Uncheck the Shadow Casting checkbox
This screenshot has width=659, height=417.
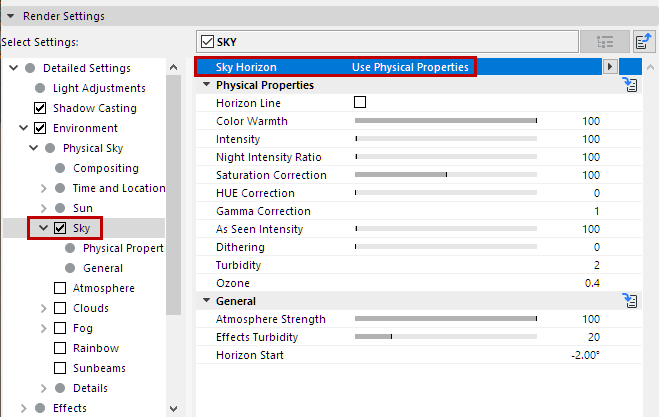pos(40,108)
